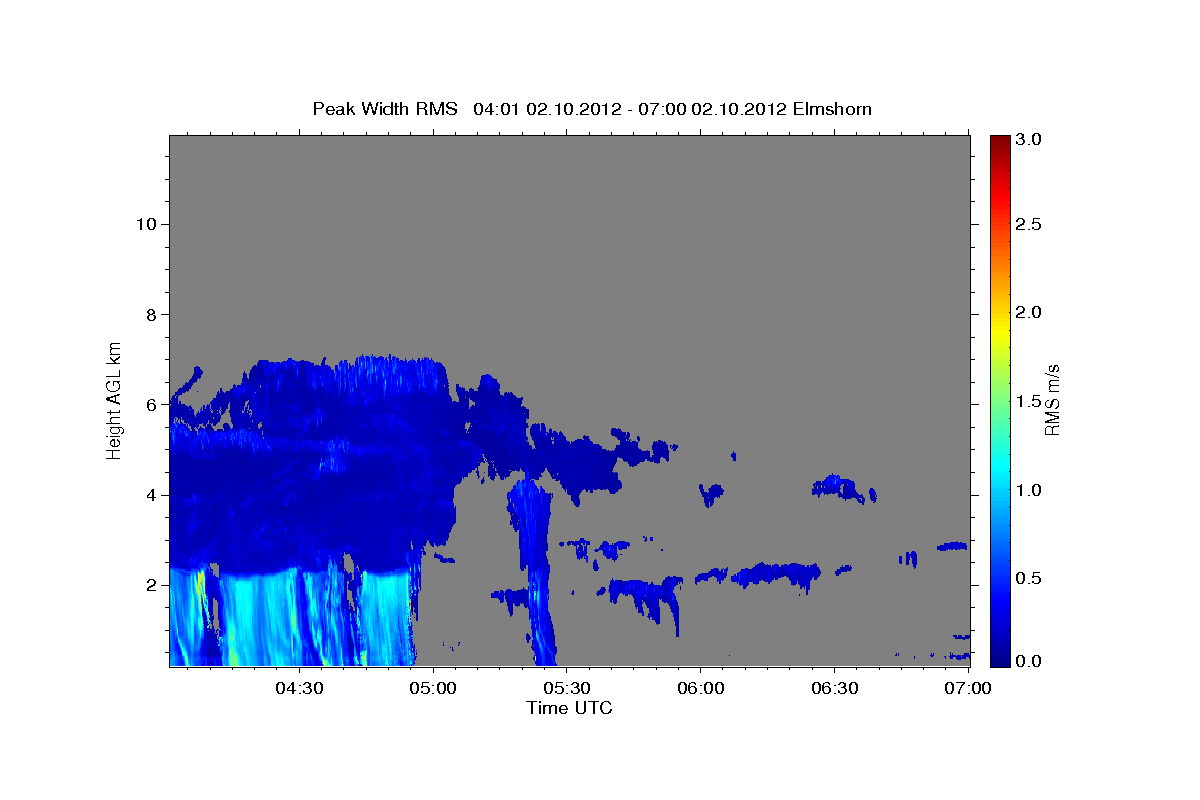Click the colorbar value 2.0

[x=1030, y=312]
